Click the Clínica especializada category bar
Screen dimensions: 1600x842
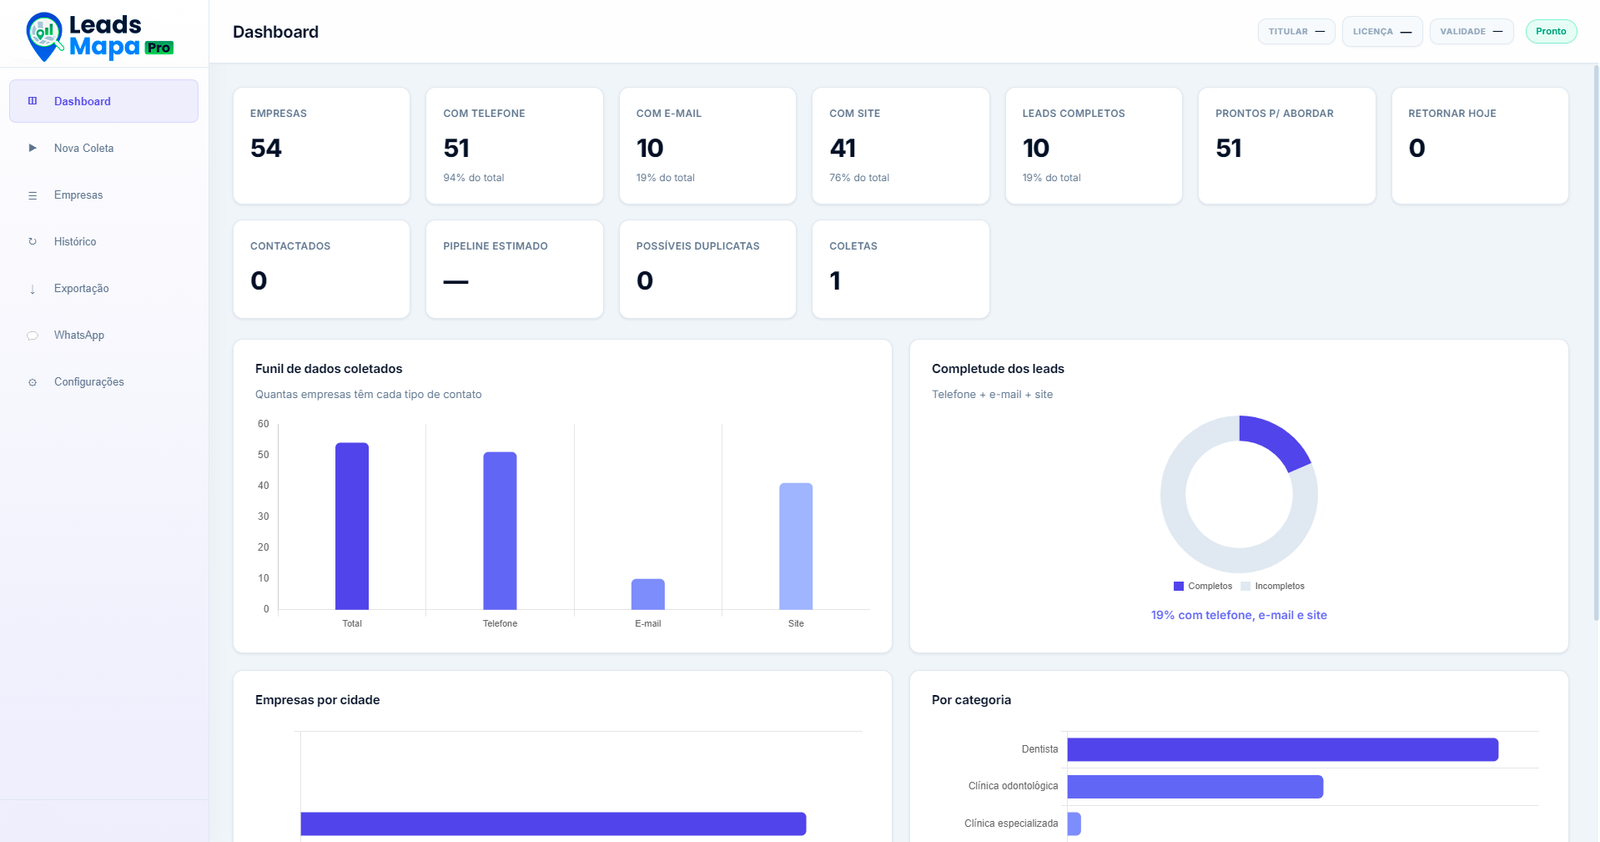[x=1074, y=824]
